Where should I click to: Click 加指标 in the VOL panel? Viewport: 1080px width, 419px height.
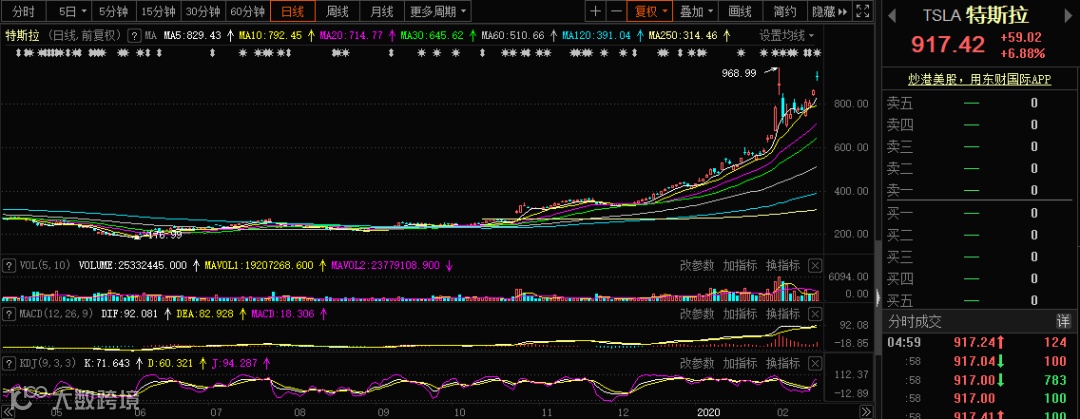coord(740,265)
